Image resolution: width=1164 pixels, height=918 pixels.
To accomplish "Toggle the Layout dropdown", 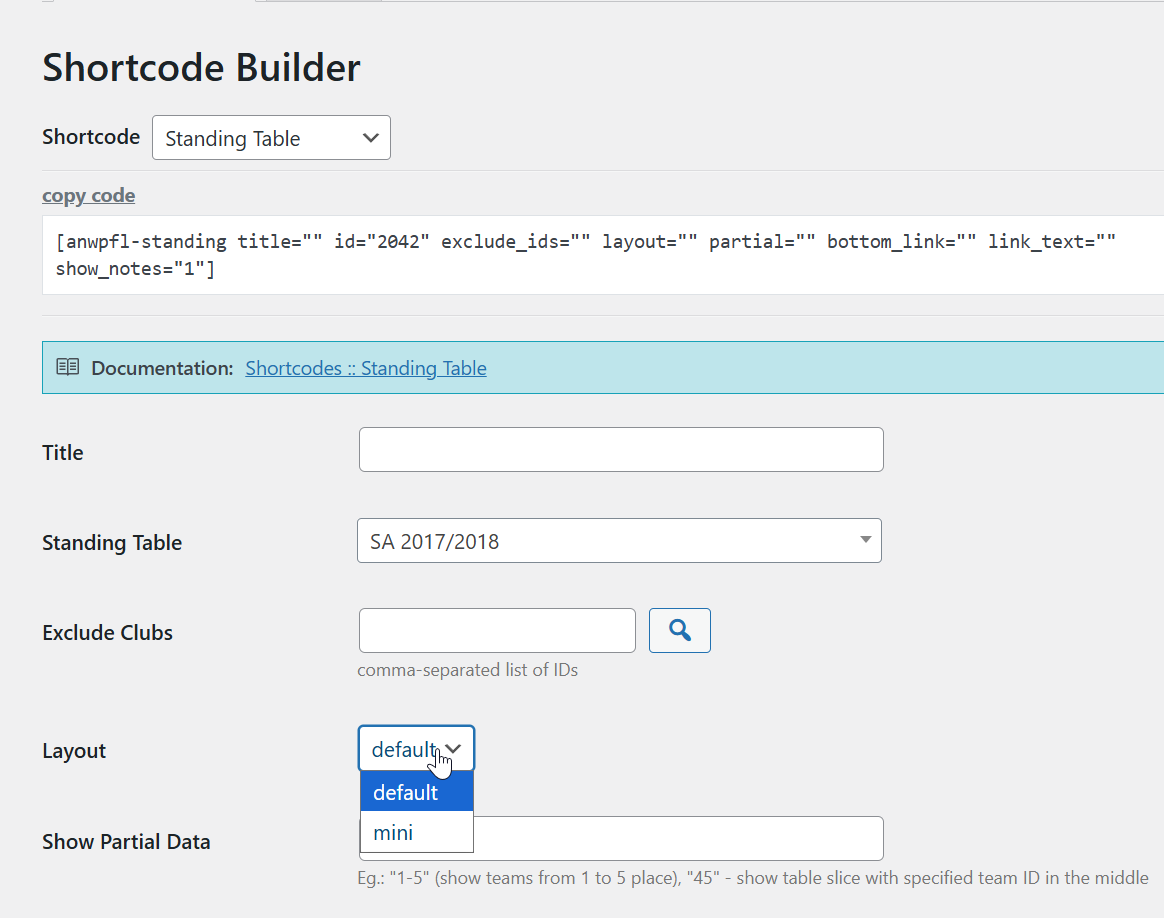I will 416,749.
